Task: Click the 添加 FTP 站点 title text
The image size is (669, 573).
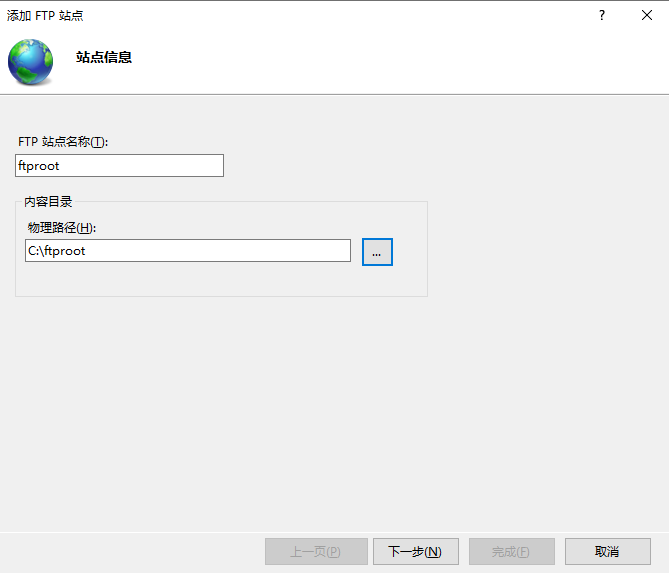Action: [45, 15]
